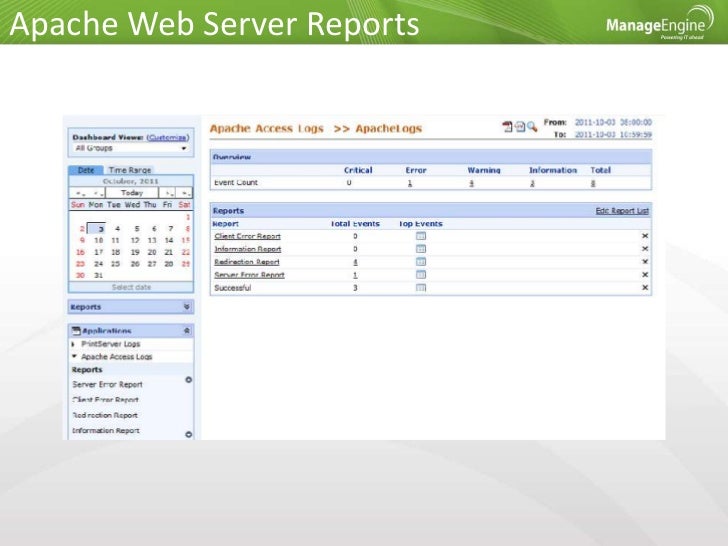Click Server Error Report total events value
This screenshot has height=546, width=728.
pyautogui.click(x=355, y=275)
